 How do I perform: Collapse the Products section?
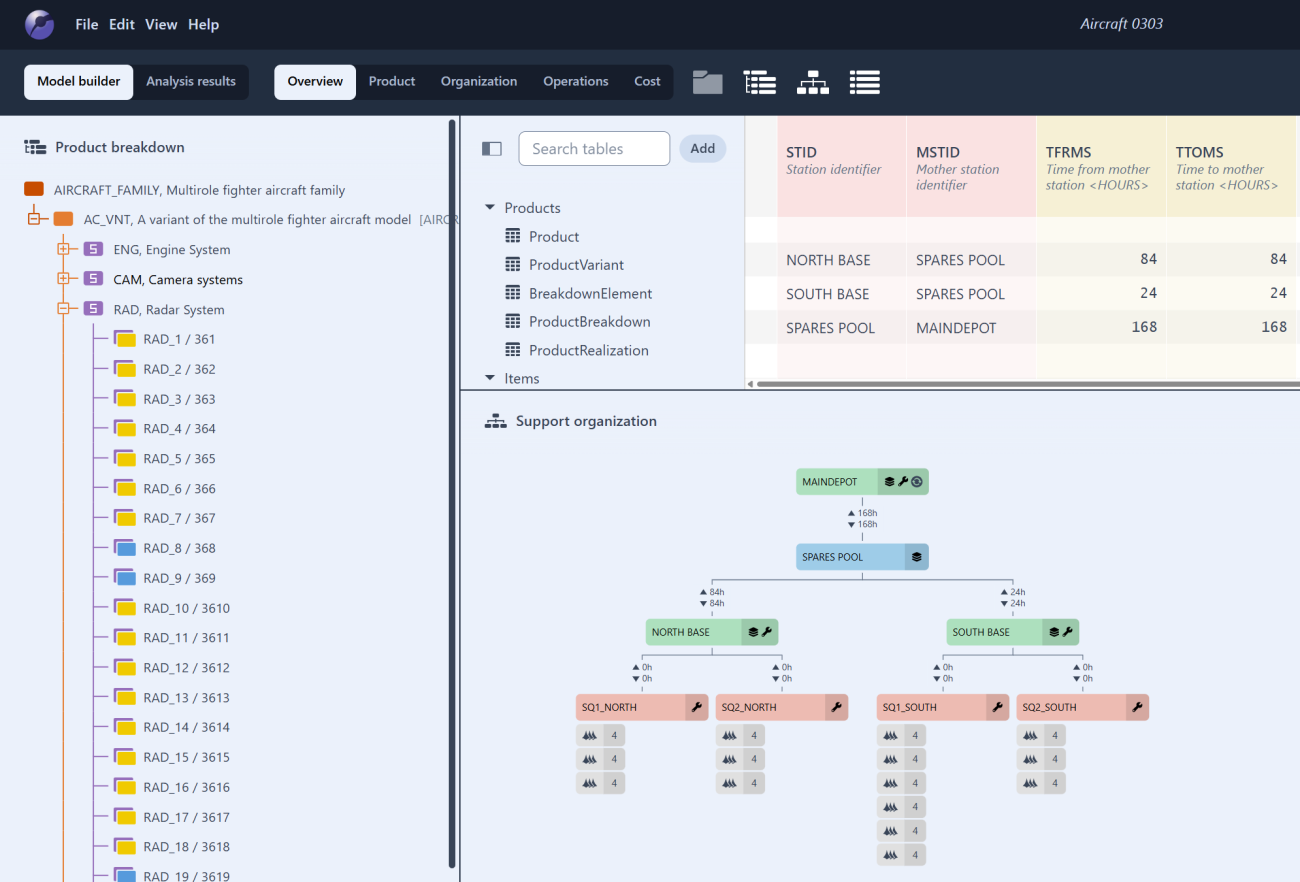pos(489,207)
